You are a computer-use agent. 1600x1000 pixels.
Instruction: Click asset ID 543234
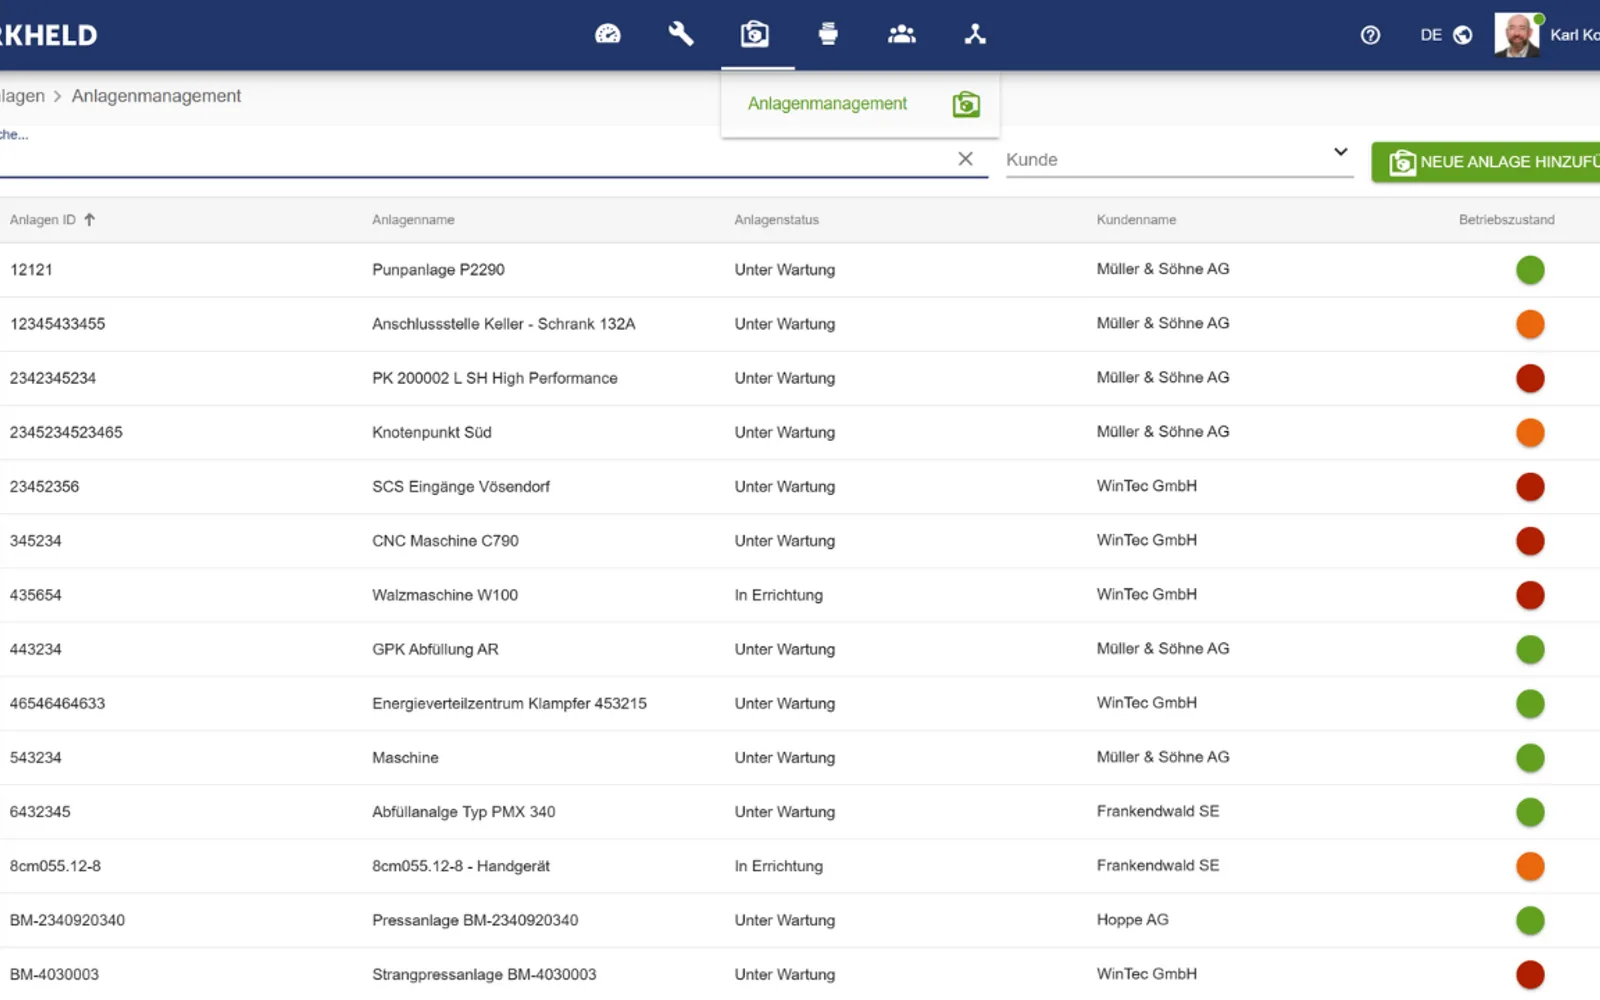[35, 758]
